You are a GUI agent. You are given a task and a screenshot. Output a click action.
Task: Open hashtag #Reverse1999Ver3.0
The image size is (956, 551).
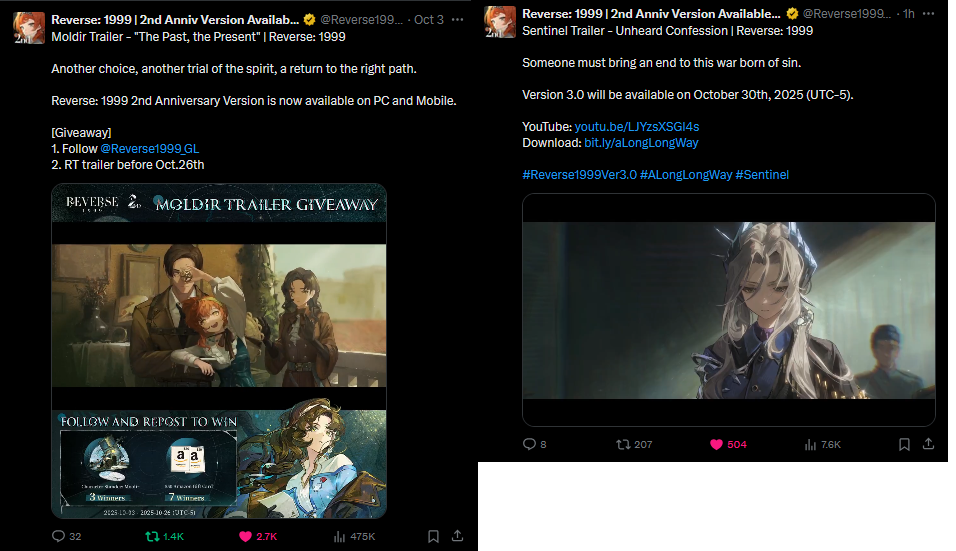[579, 175]
